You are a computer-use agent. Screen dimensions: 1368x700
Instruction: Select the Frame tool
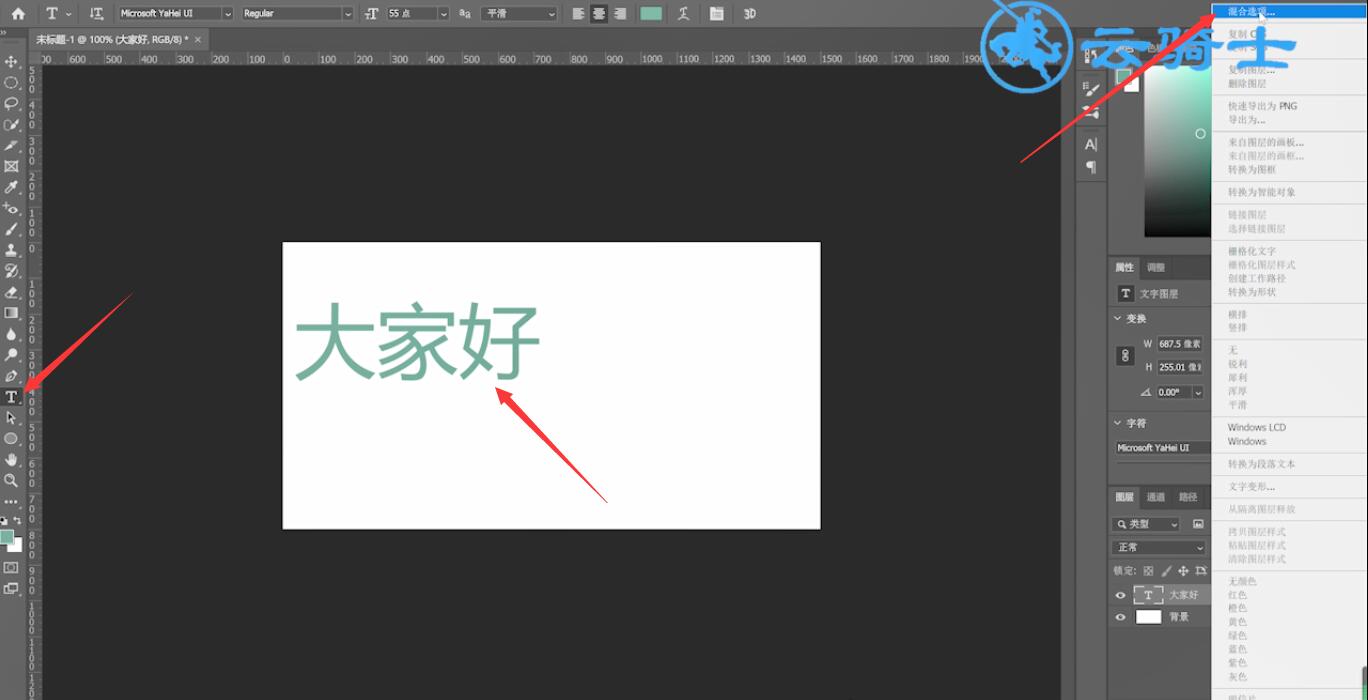(x=12, y=167)
